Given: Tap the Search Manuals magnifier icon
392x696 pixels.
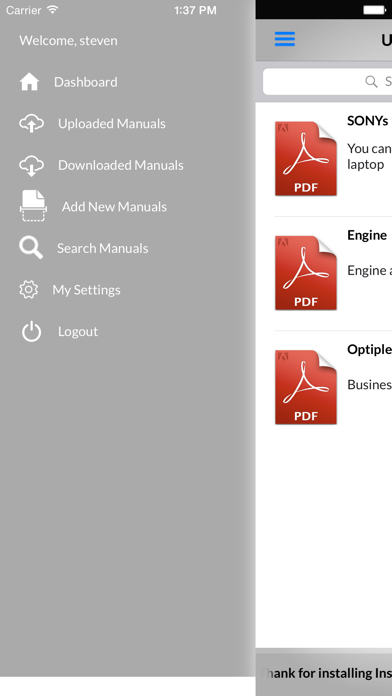Looking at the screenshot, I should pos(31,248).
